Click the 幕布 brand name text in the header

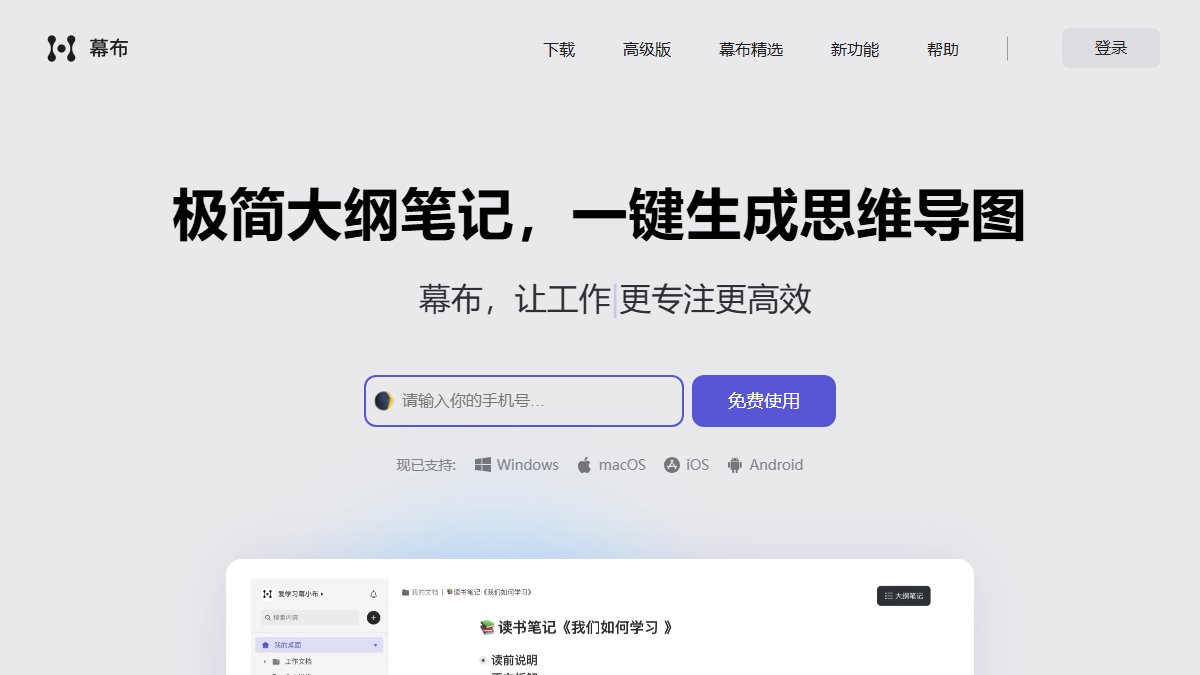click(x=109, y=48)
